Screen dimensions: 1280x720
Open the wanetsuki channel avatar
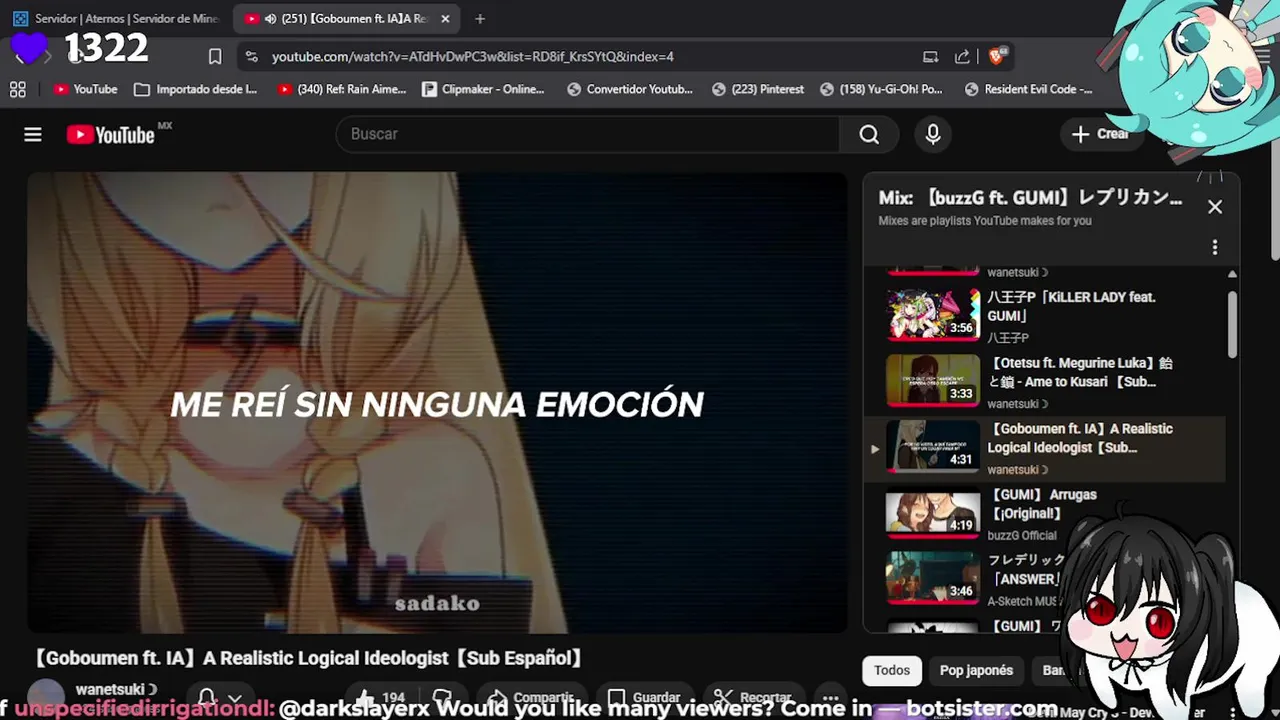click(x=46, y=697)
